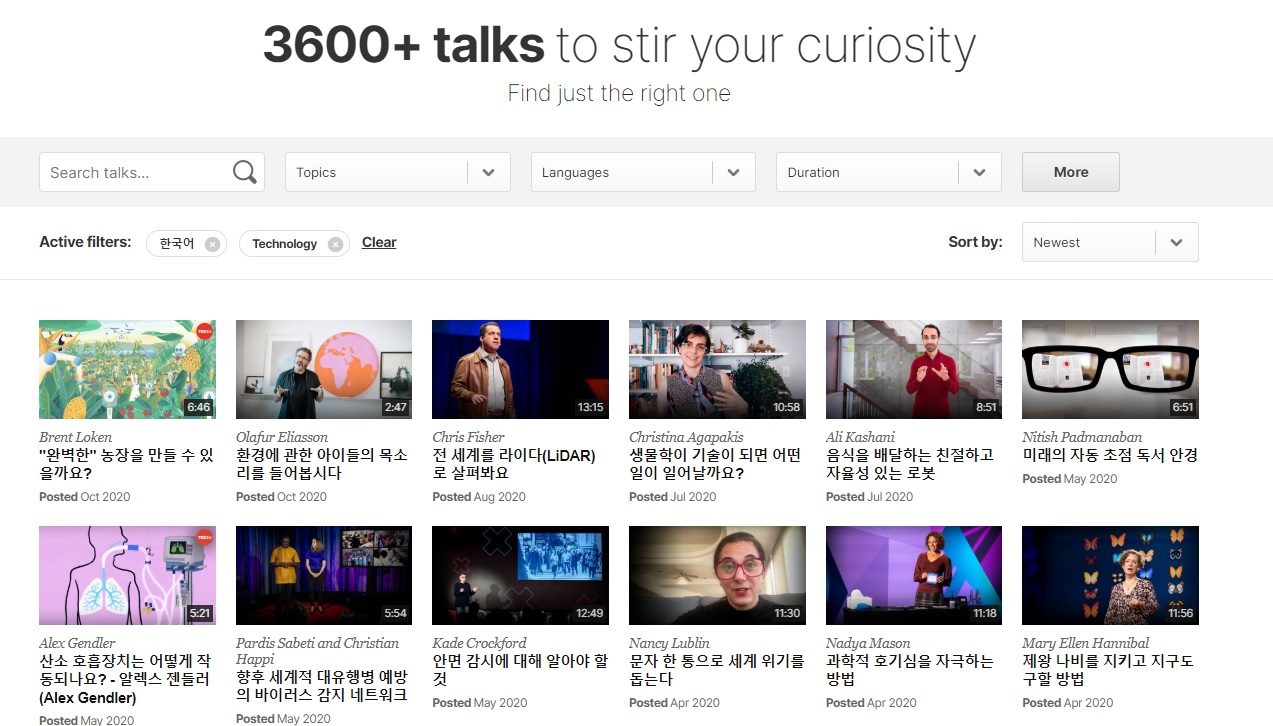Focus the Search talks input field
This screenshot has height=726, width=1273.
click(x=135, y=172)
